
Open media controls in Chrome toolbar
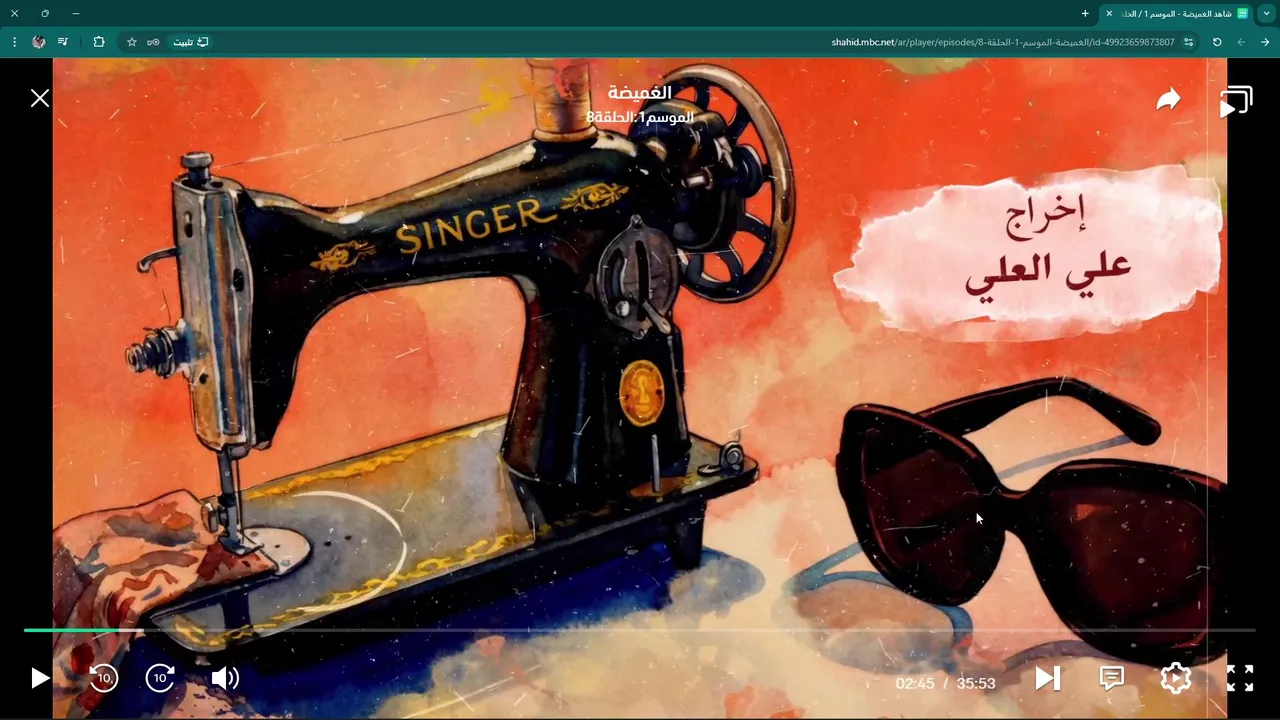point(63,42)
